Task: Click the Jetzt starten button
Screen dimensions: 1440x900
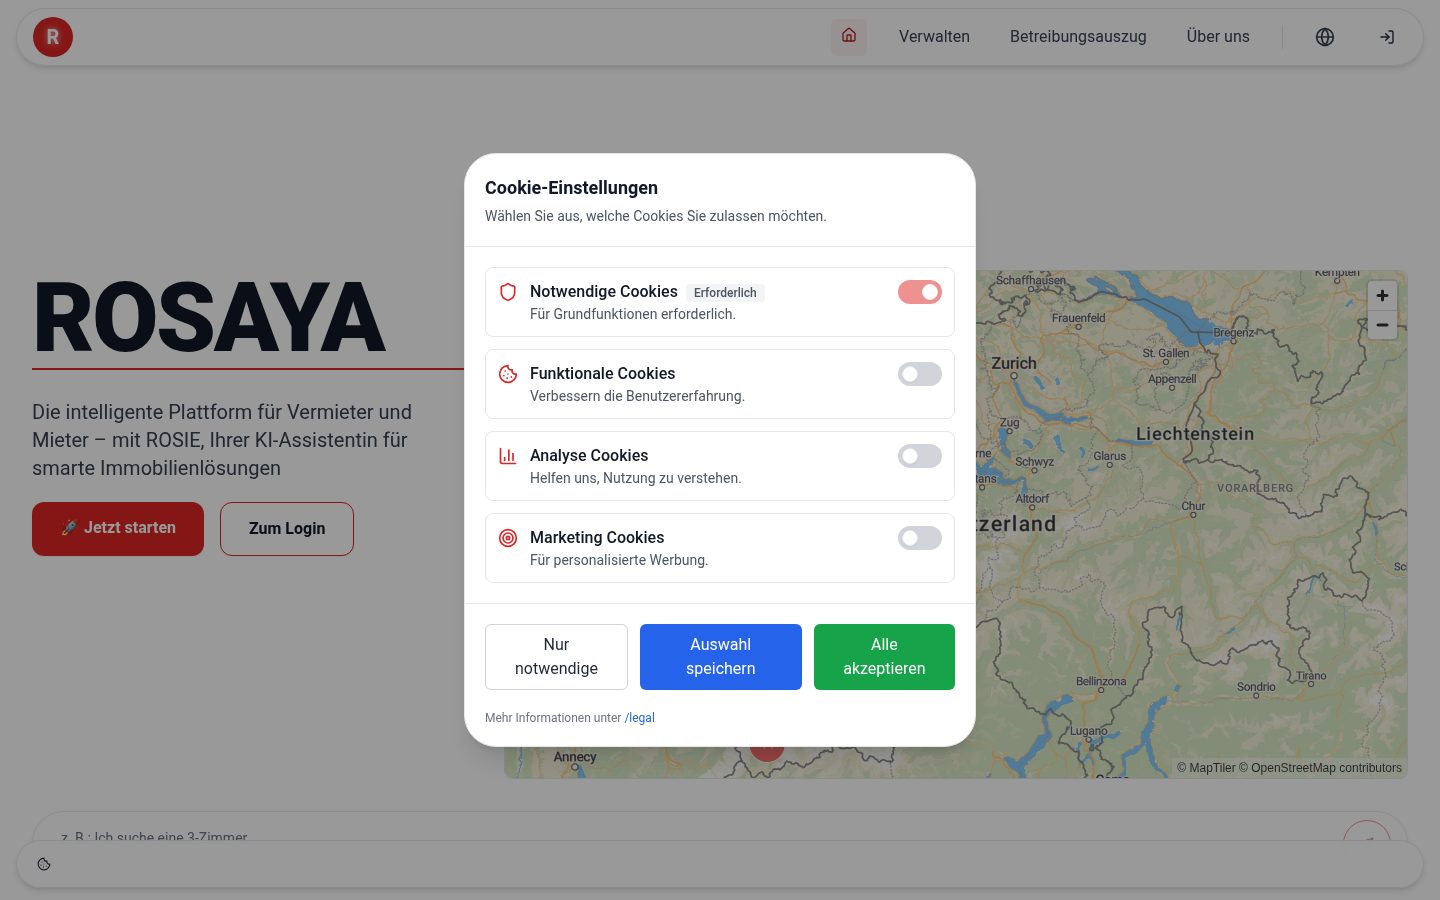Action: (x=118, y=528)
